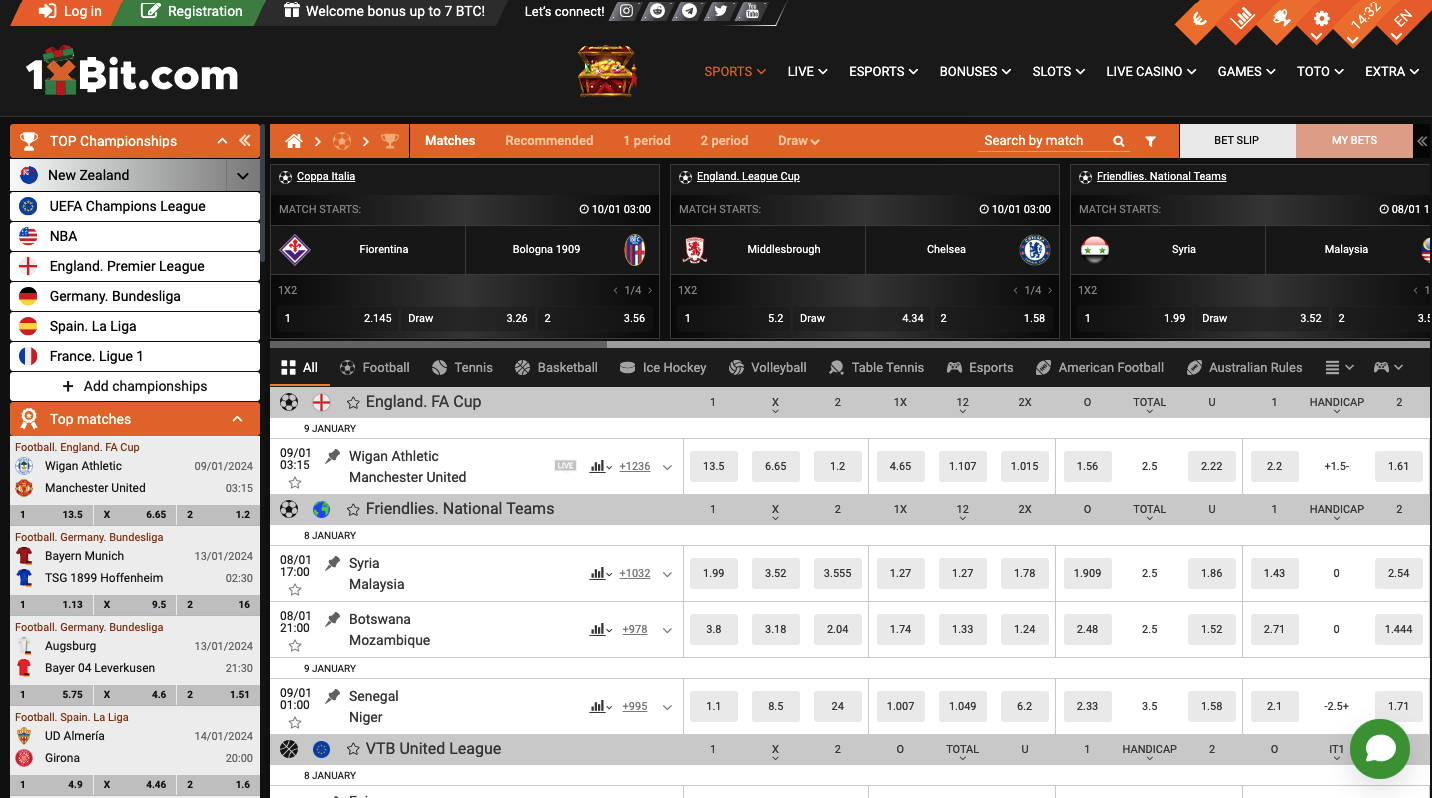This screenshot has height=798, width=1432.
Task: Open the gamepad filter icon in sports bar
Action: [1388, 367]
